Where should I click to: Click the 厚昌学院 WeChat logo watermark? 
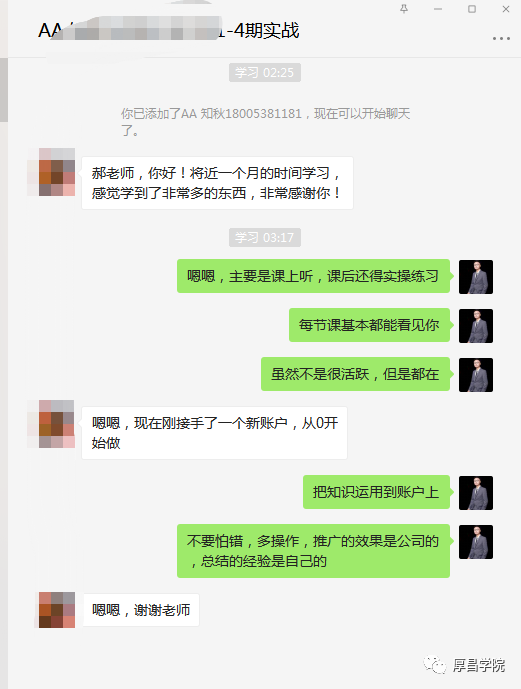tap(464, 665)
